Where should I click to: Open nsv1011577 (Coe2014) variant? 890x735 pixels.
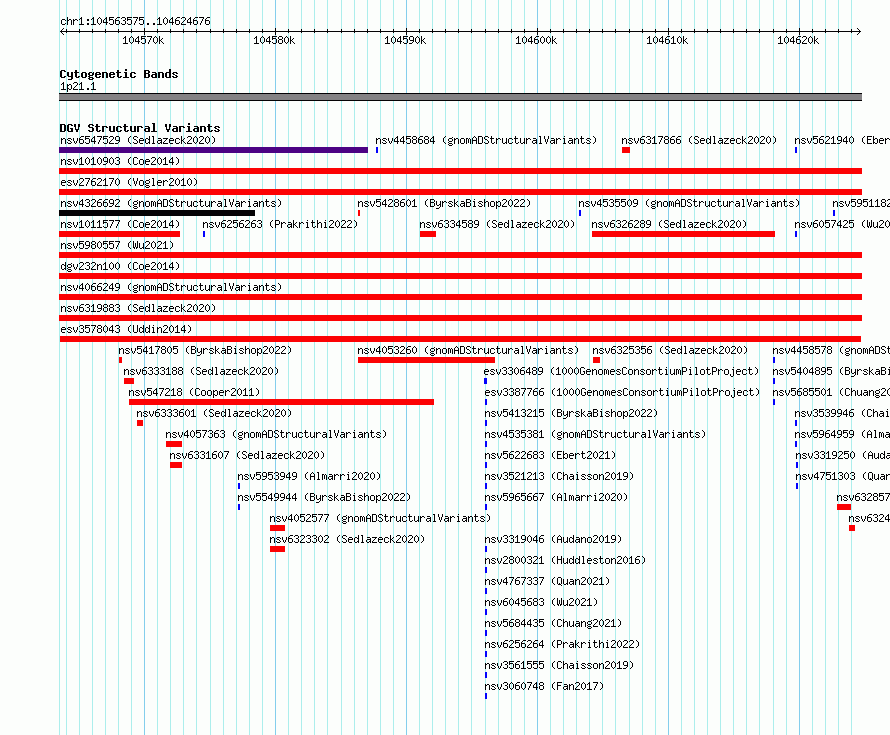[x=120, y=224]
